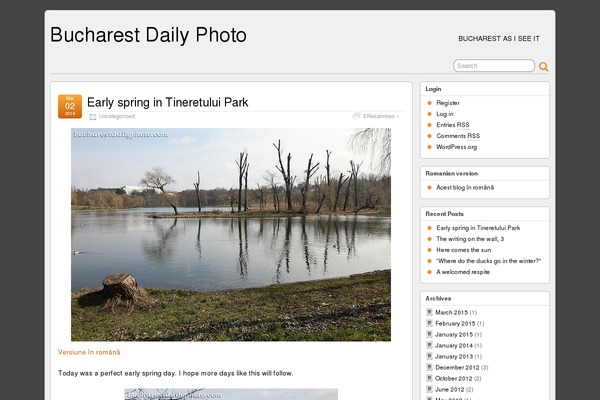Open the February 2015 archive
The image size is (600, 400).
pyautogui.click(x=455, y=323)
